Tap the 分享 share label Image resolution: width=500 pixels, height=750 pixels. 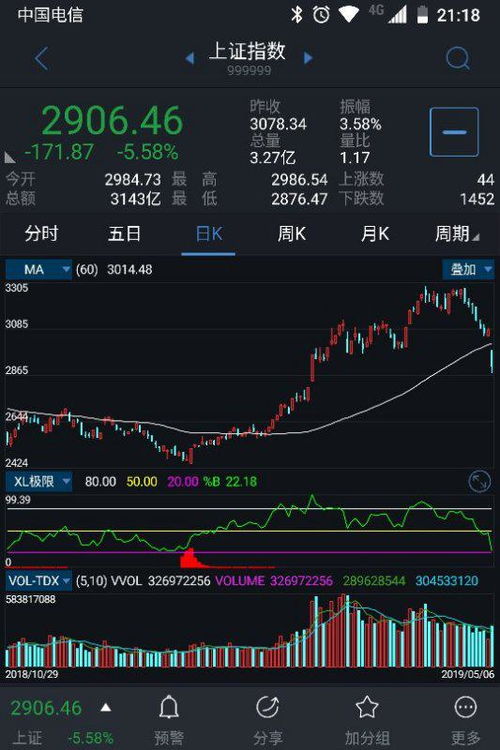pos(267,737)
